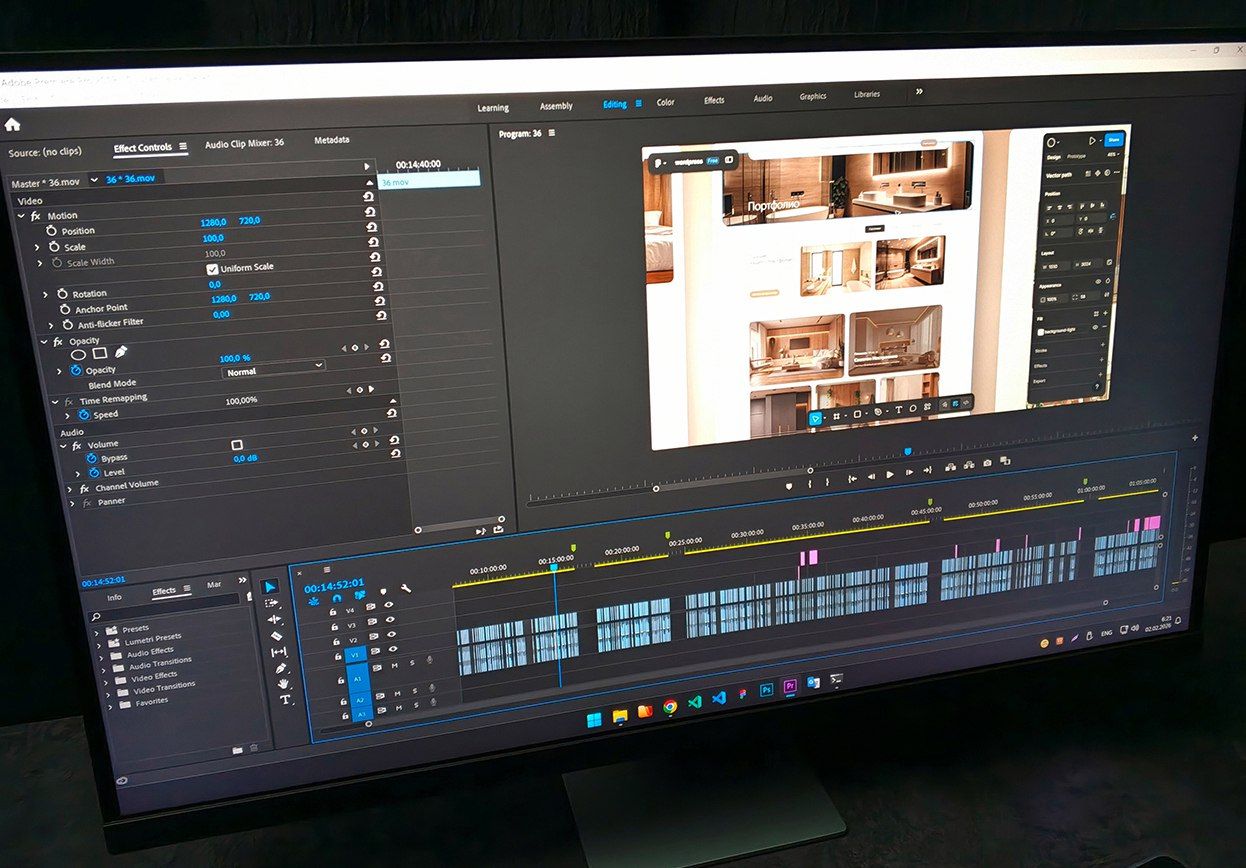Select the Type tool

(x=285, y=700)
